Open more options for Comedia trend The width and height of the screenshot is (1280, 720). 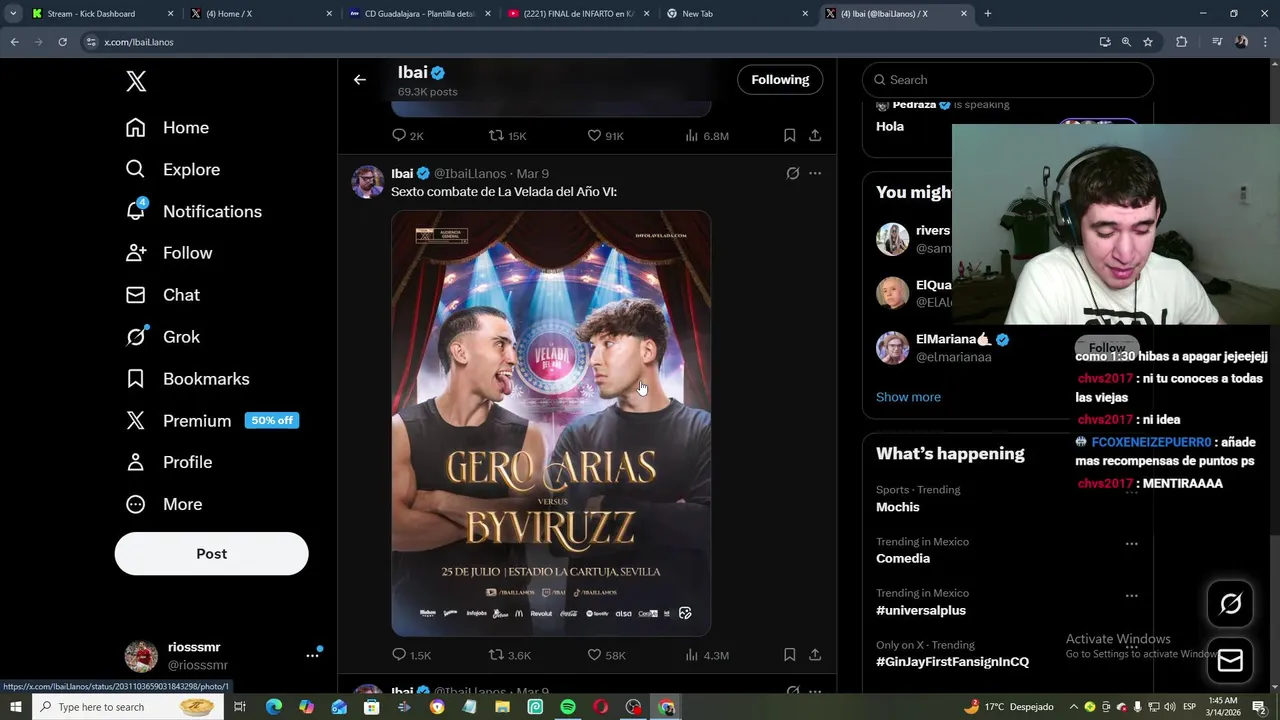tap(1132, 544)
